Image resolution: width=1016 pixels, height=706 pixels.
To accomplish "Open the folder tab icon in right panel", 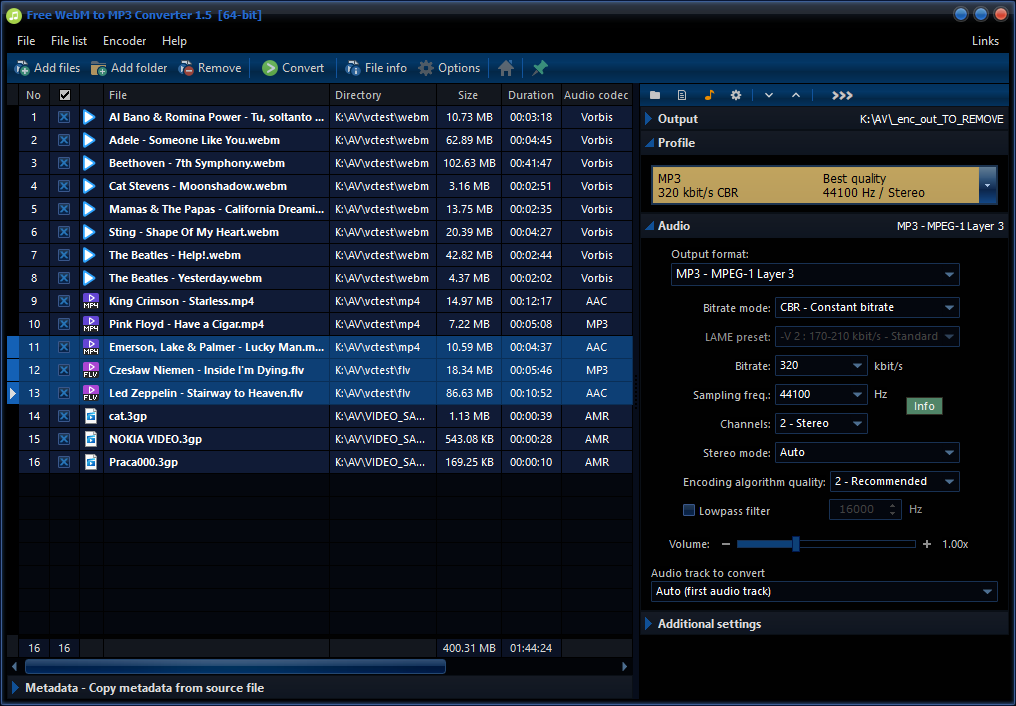I will click(x=655, y=95).
